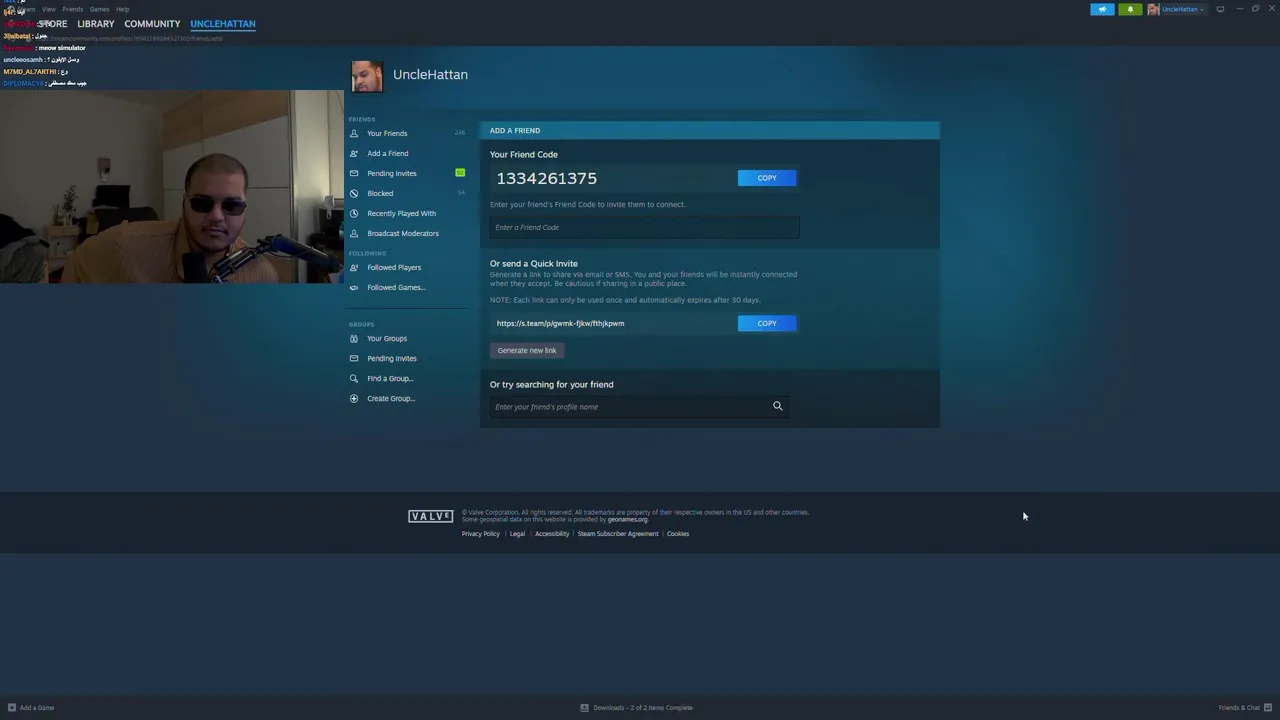Click the friend code number 1334261375

click(547, 178)
